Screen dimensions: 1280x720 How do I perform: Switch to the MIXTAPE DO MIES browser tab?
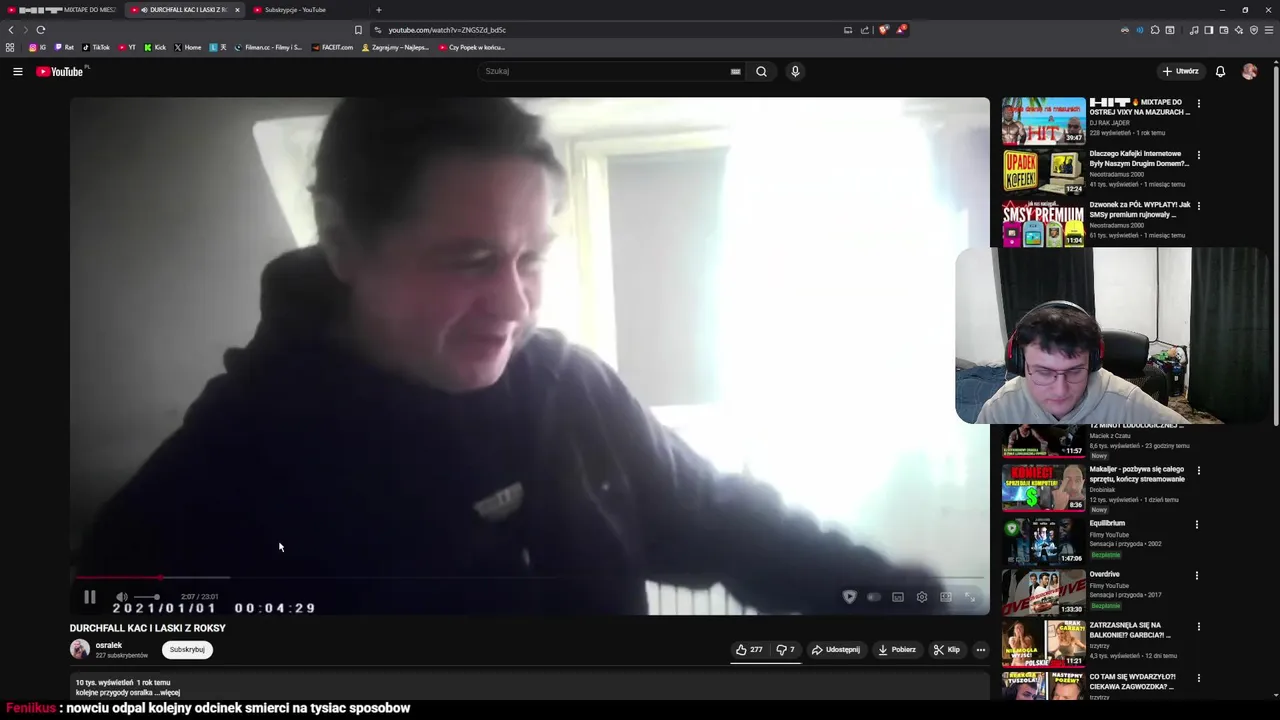[62, 10]
